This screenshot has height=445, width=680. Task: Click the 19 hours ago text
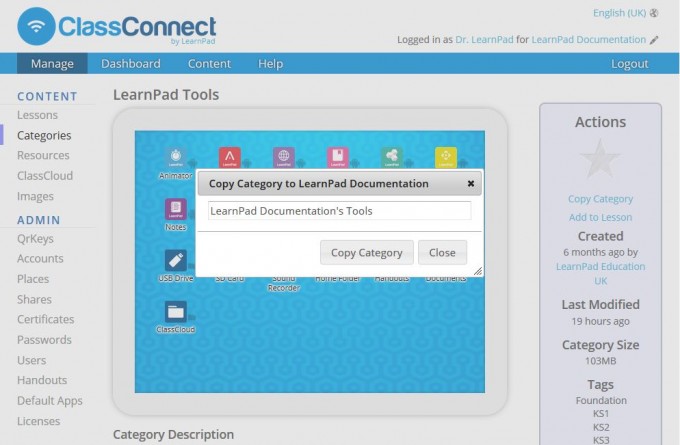click(x=600, y=321)
